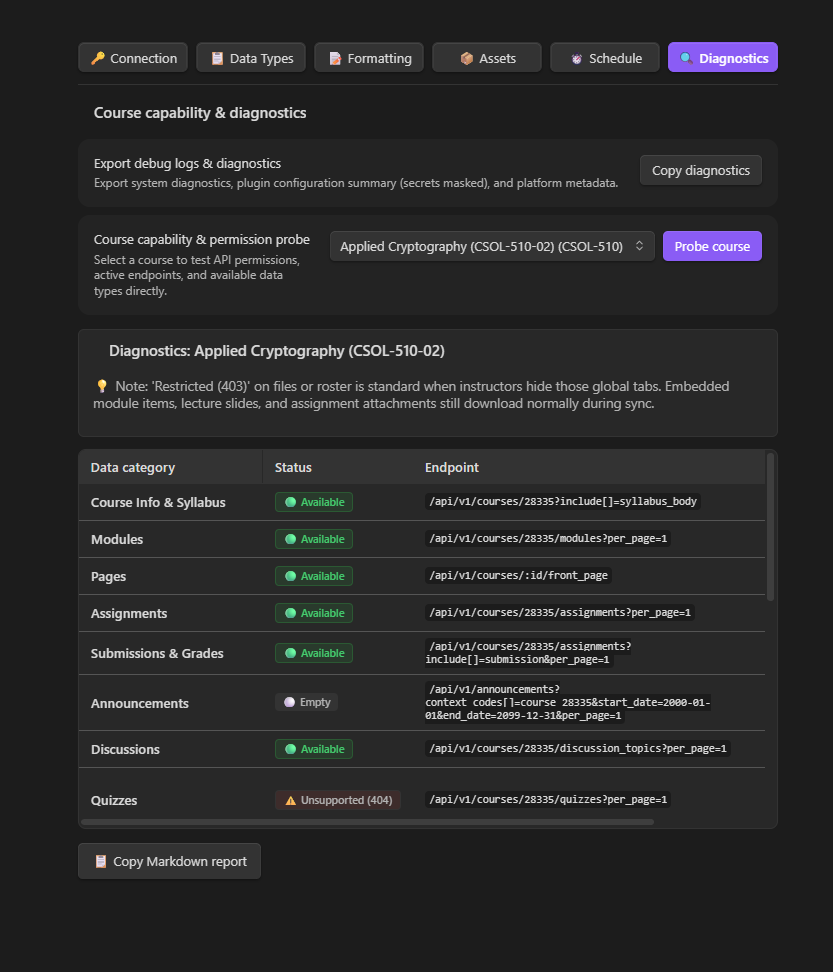Click the discussion_topics endpoint path
This screenshot has width=833, height=972.
point(578,748)
